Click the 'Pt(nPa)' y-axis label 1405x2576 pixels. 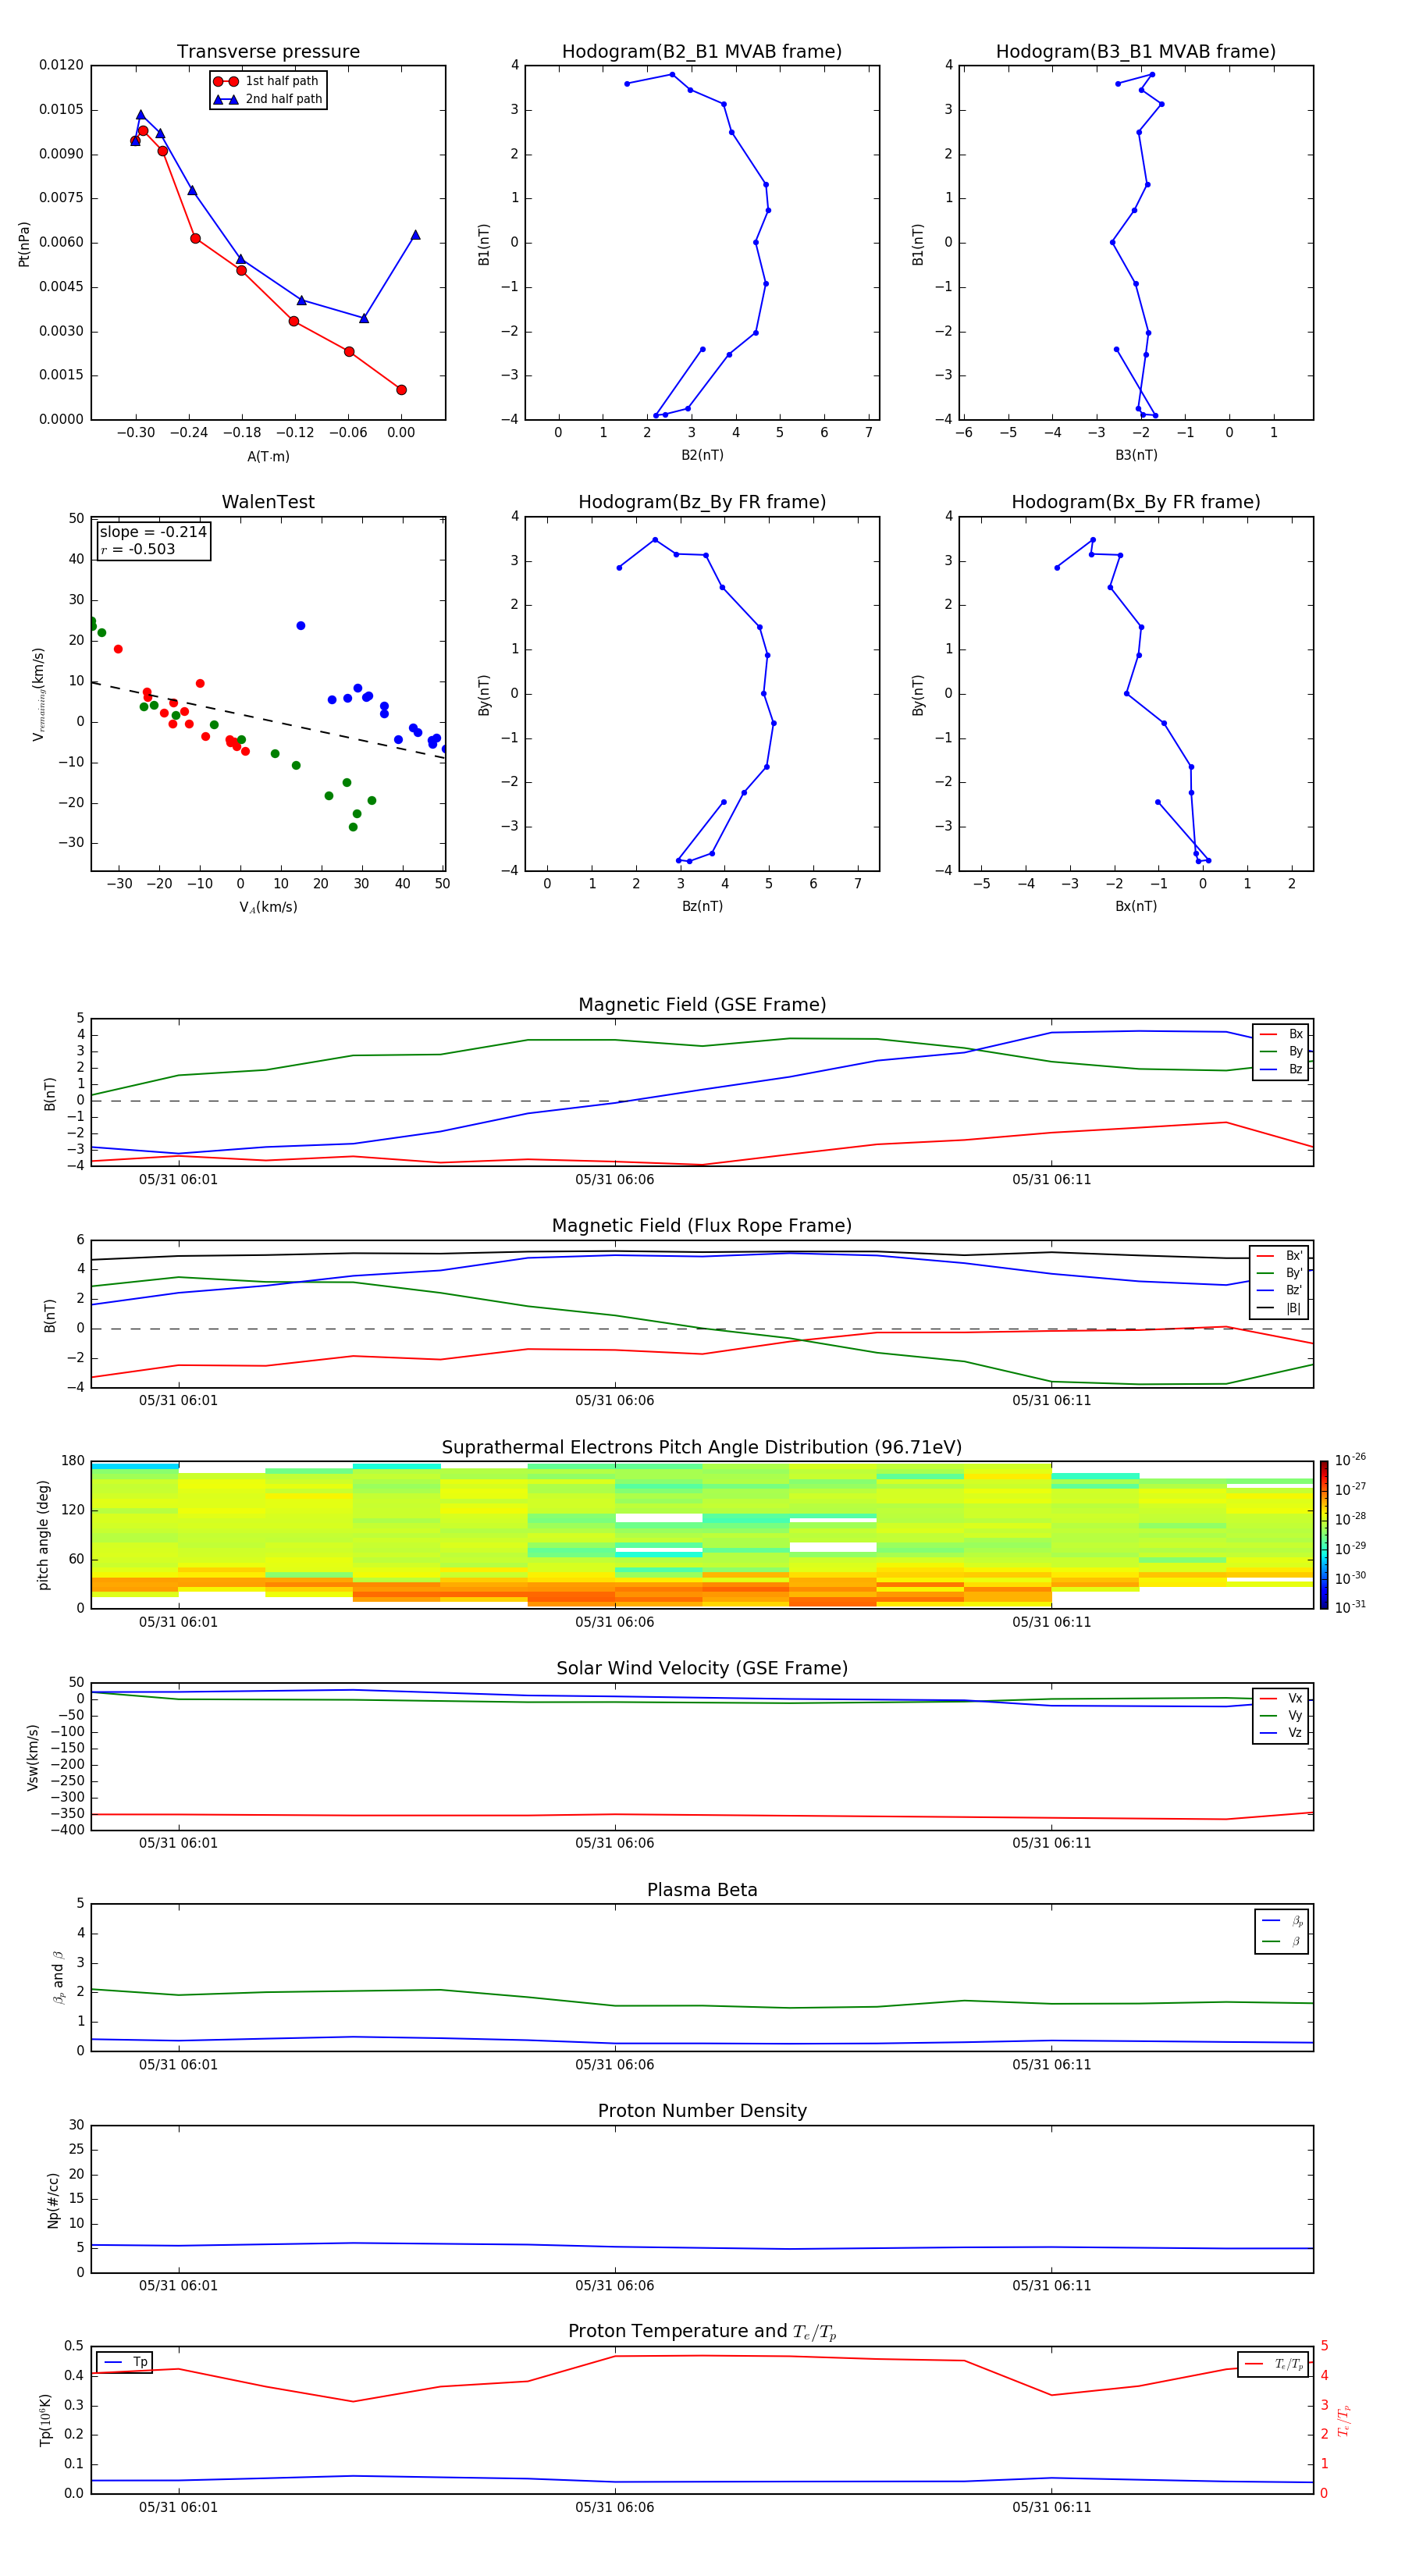24,244
